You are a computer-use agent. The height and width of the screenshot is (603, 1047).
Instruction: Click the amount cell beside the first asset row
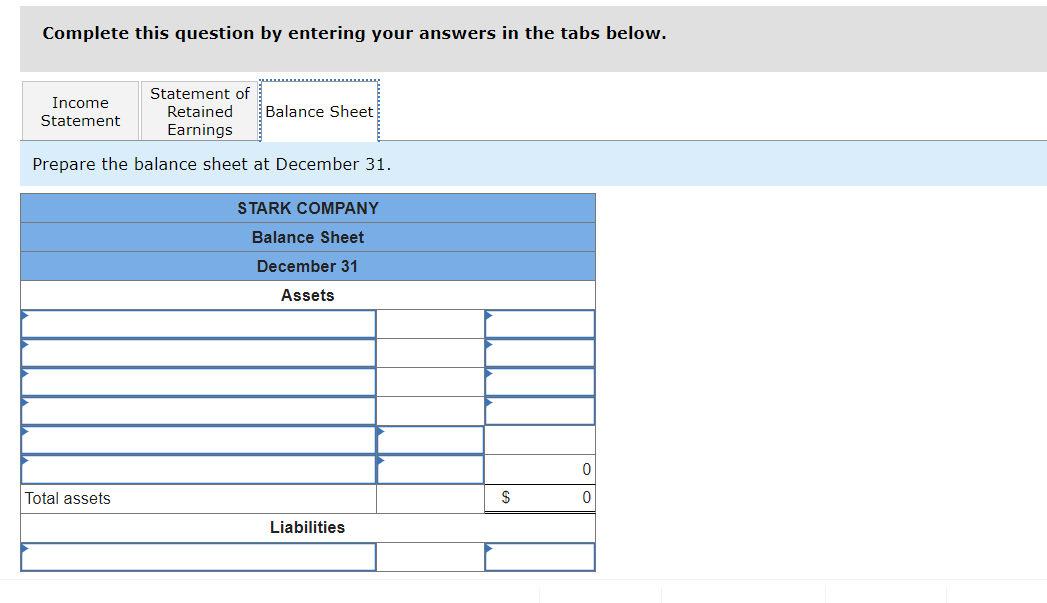(540, 323)
